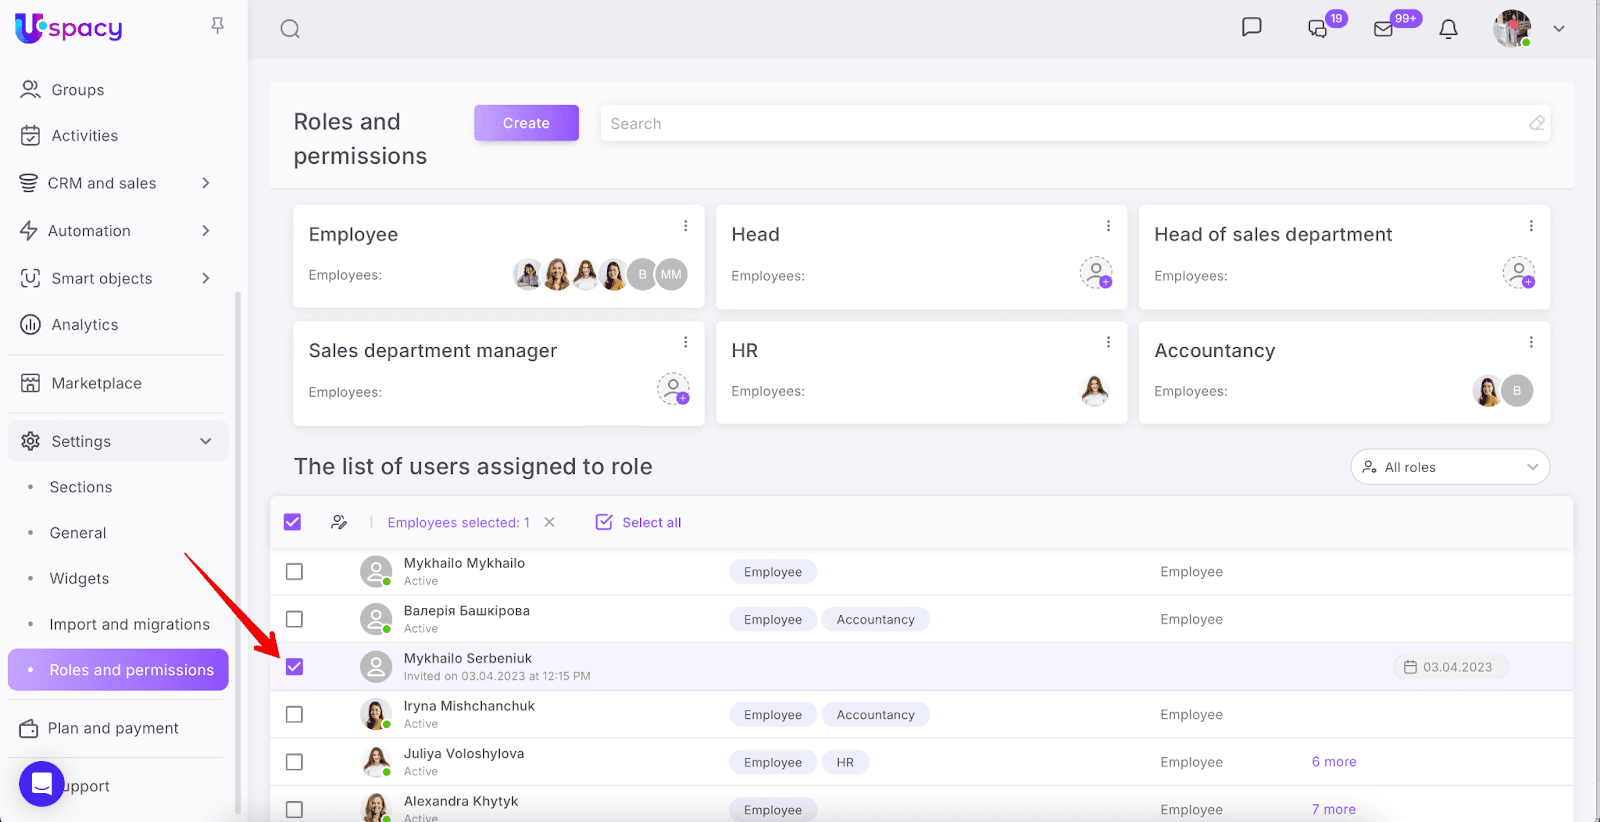
Task: Add employee to Head role
Action: [x=1096, y=272]
